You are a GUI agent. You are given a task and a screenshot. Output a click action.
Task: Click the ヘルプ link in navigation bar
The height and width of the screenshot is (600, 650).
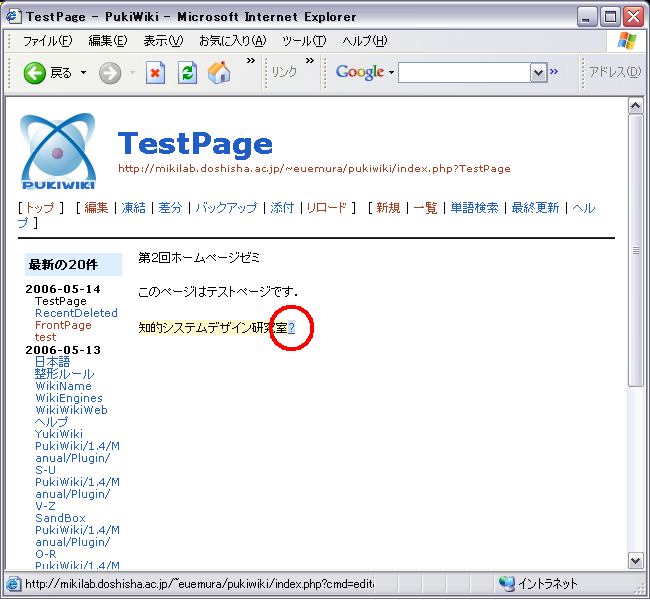[x=584, y=208]
